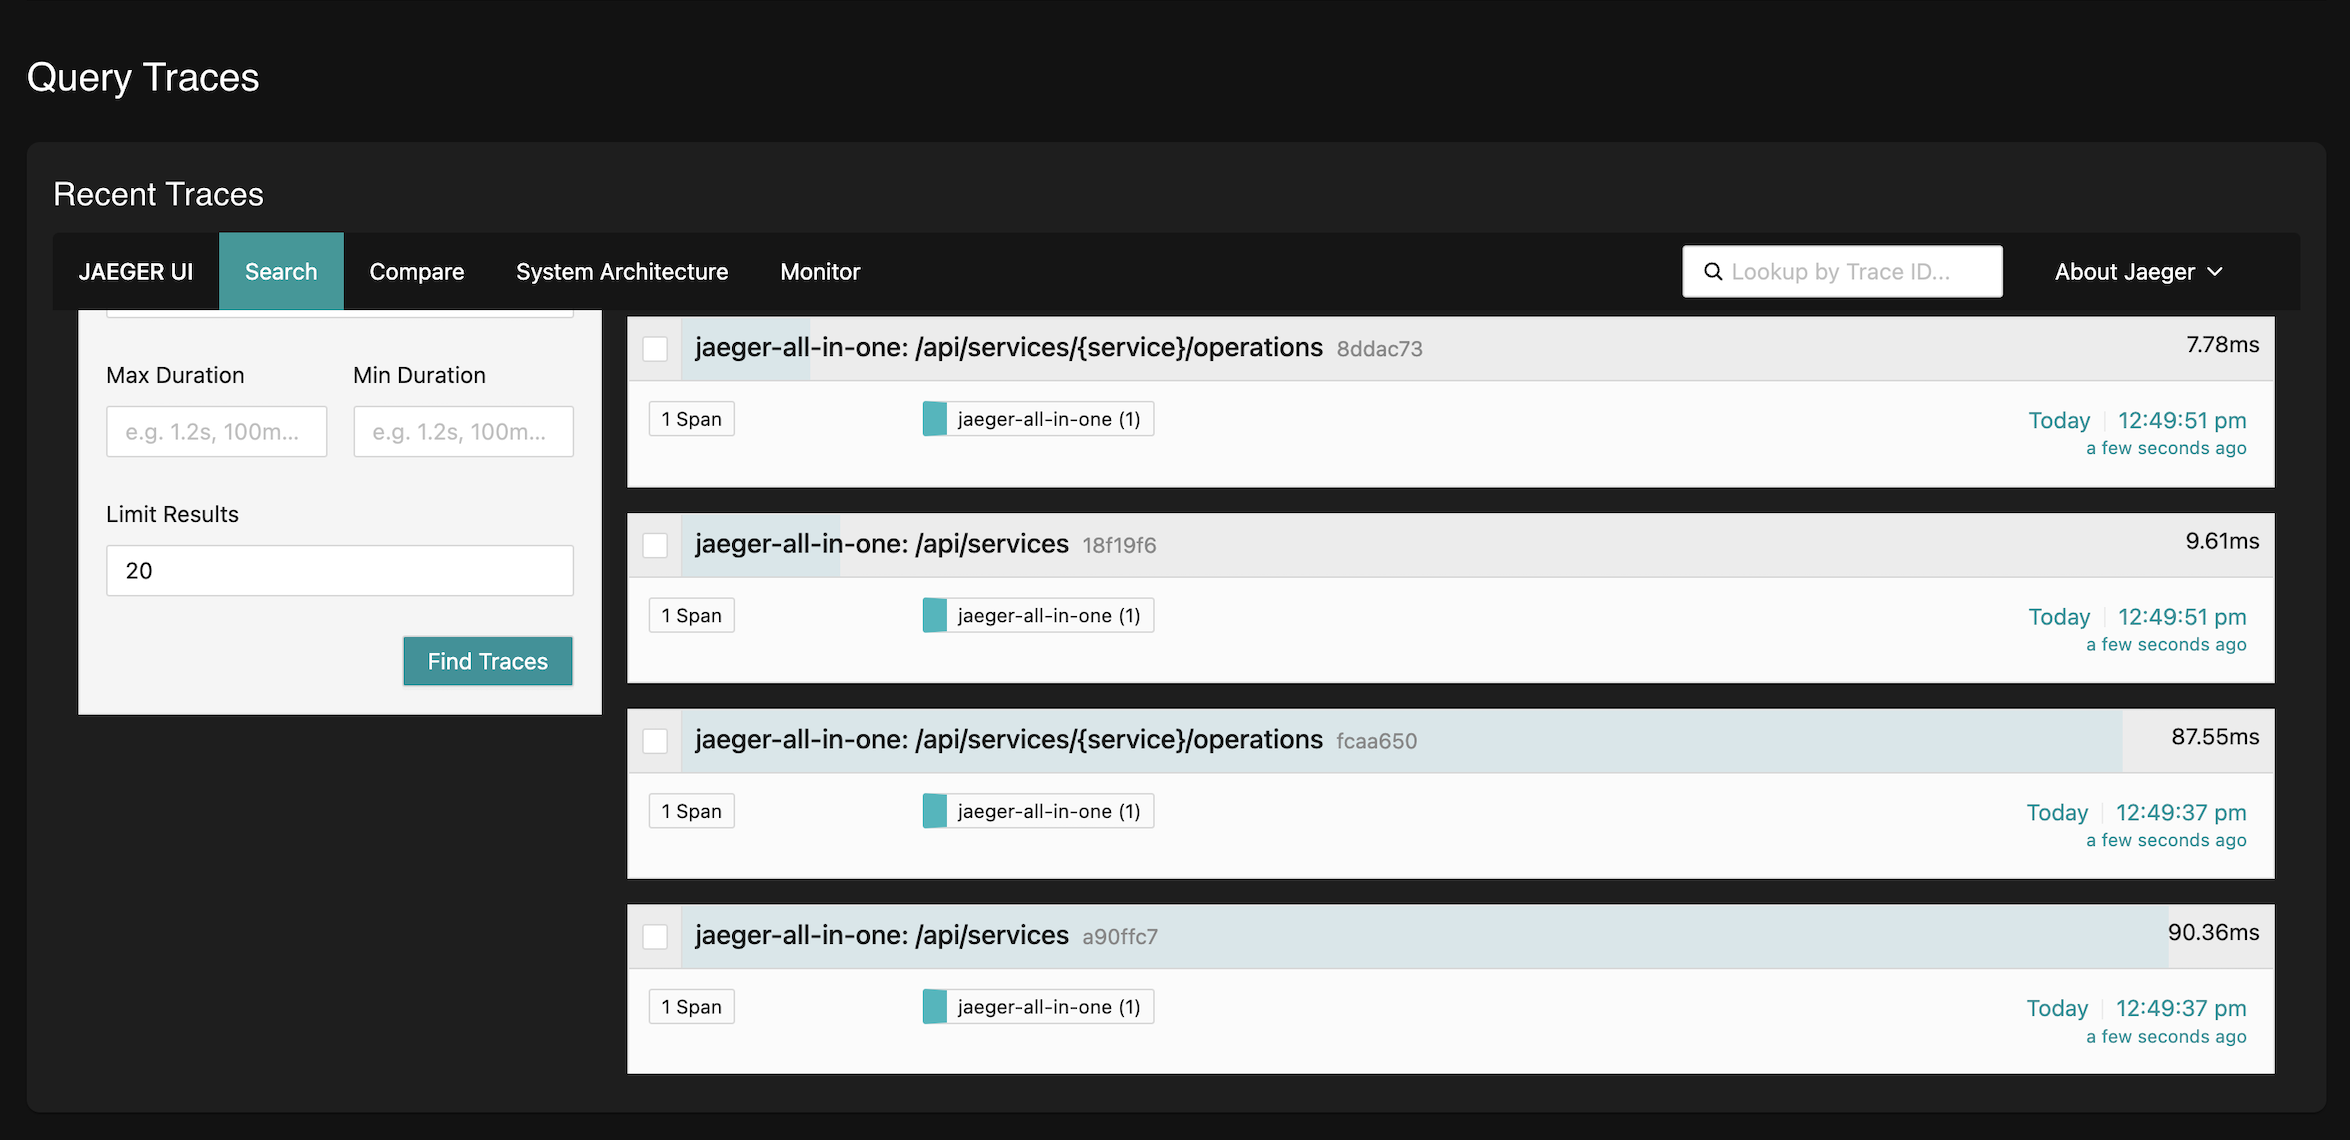Click the search magnifier icon in Lookup field

point(1713,272)
